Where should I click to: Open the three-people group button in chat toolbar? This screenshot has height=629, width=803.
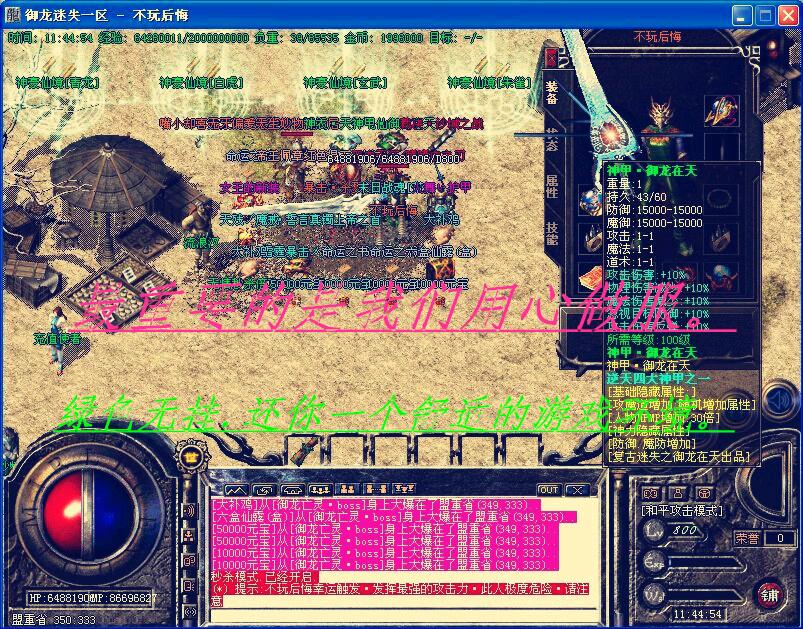pyautogui.click(x=322, y=490)
